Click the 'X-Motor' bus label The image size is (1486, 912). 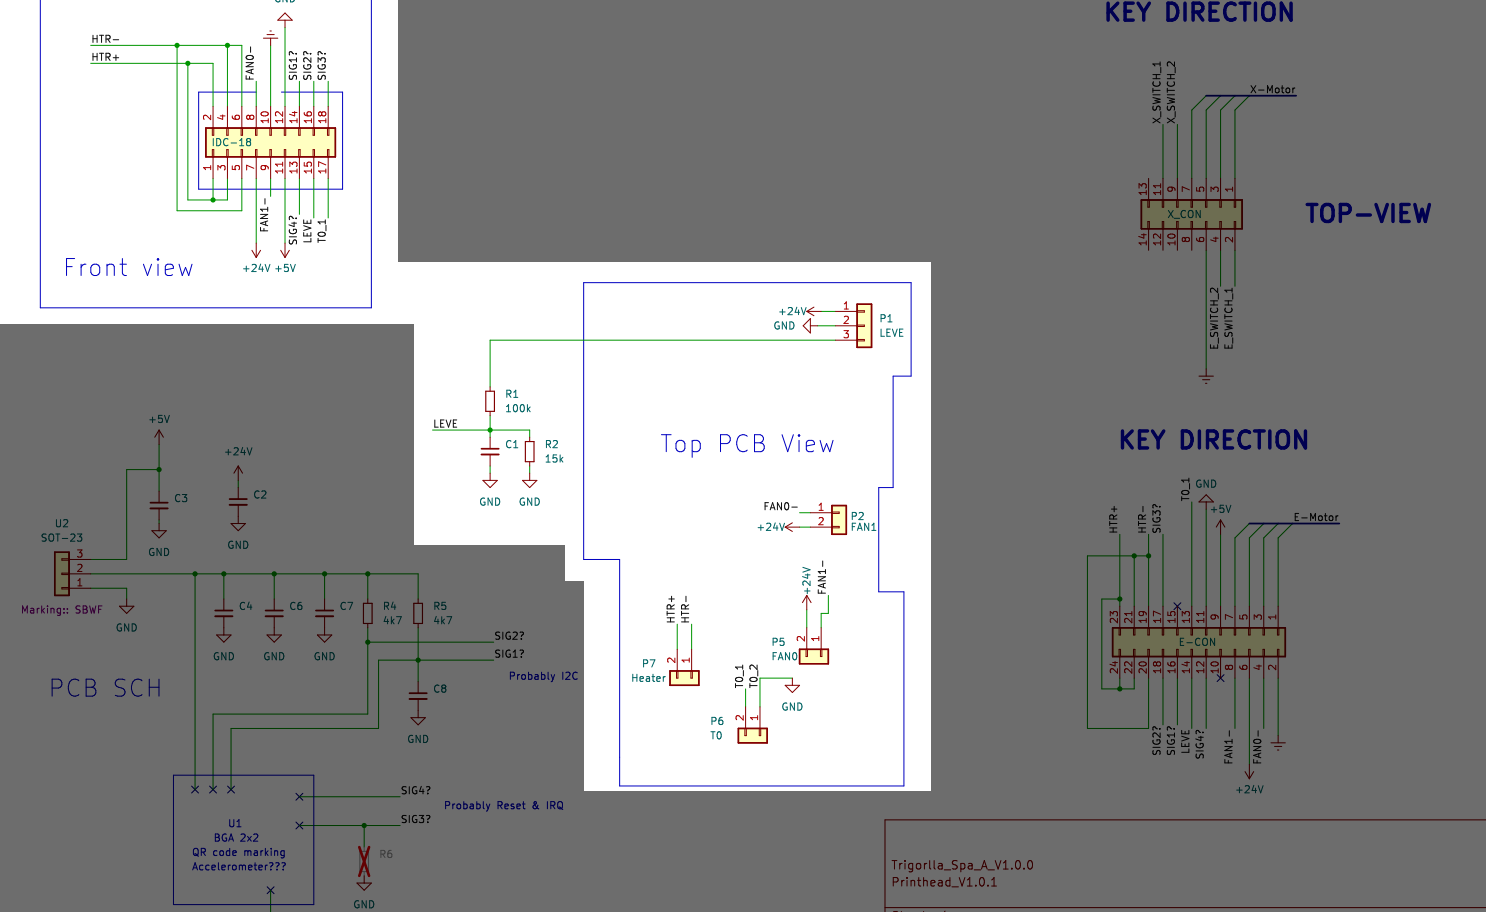[x=1272, y=90]
